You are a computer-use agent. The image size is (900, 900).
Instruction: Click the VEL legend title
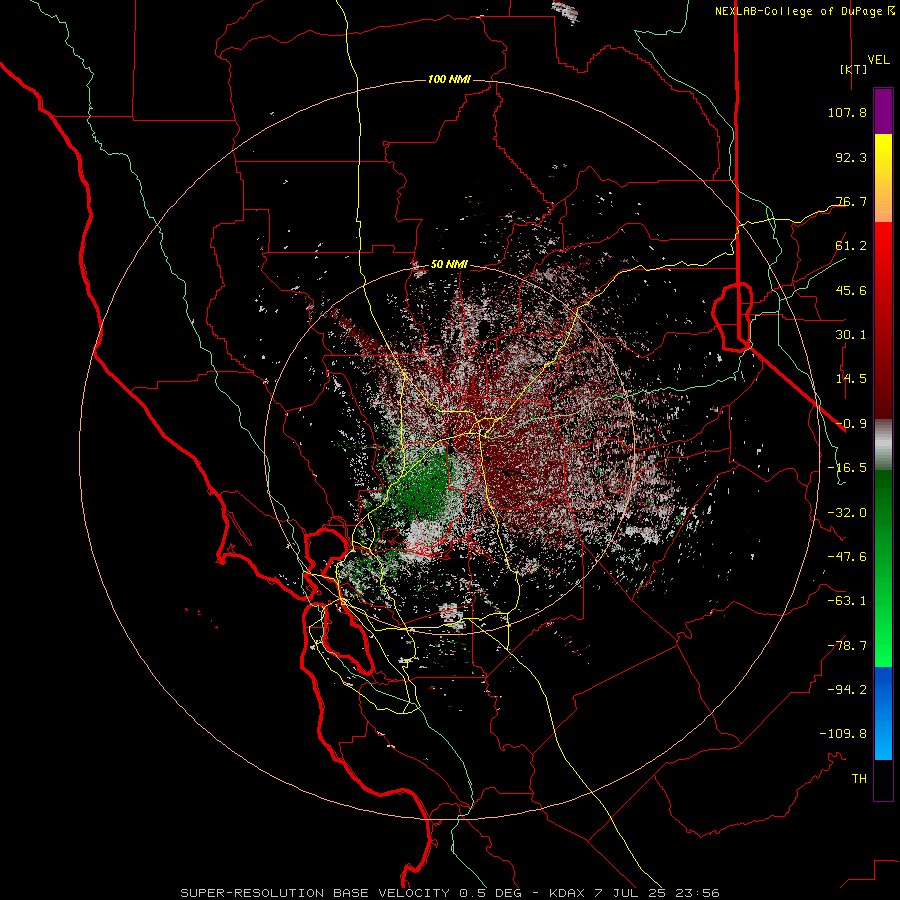point(878,60)
